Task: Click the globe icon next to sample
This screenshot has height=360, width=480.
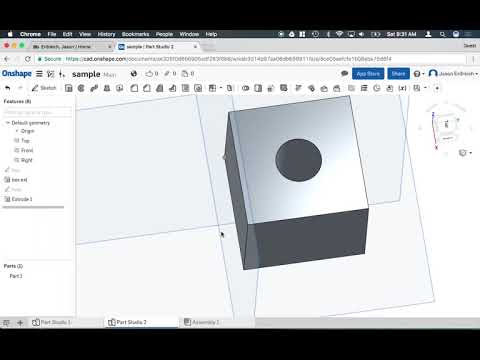Action: (x=134, y=74)
